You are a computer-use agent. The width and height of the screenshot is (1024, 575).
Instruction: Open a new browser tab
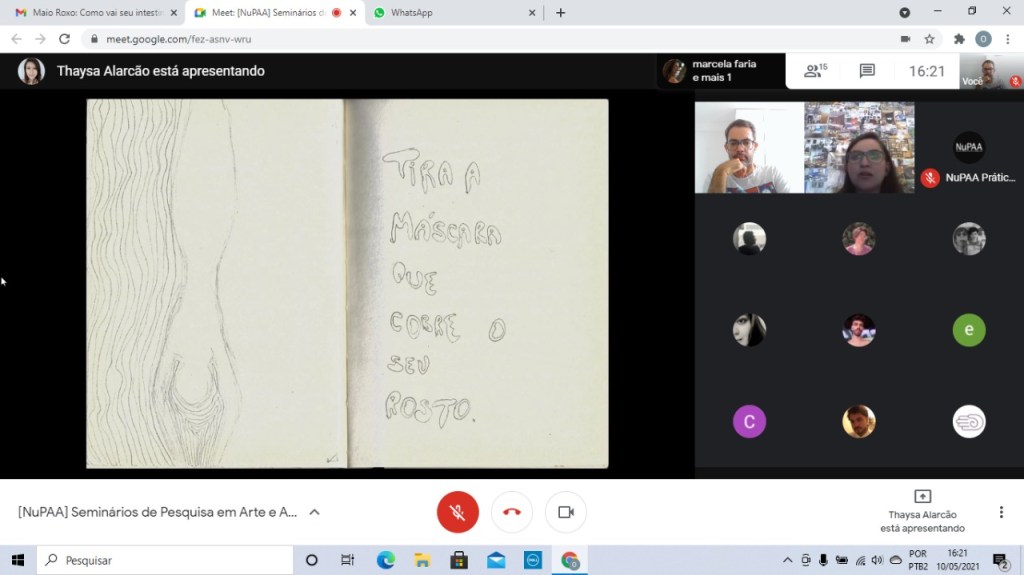pyautogui.click(x=560, y=13)
